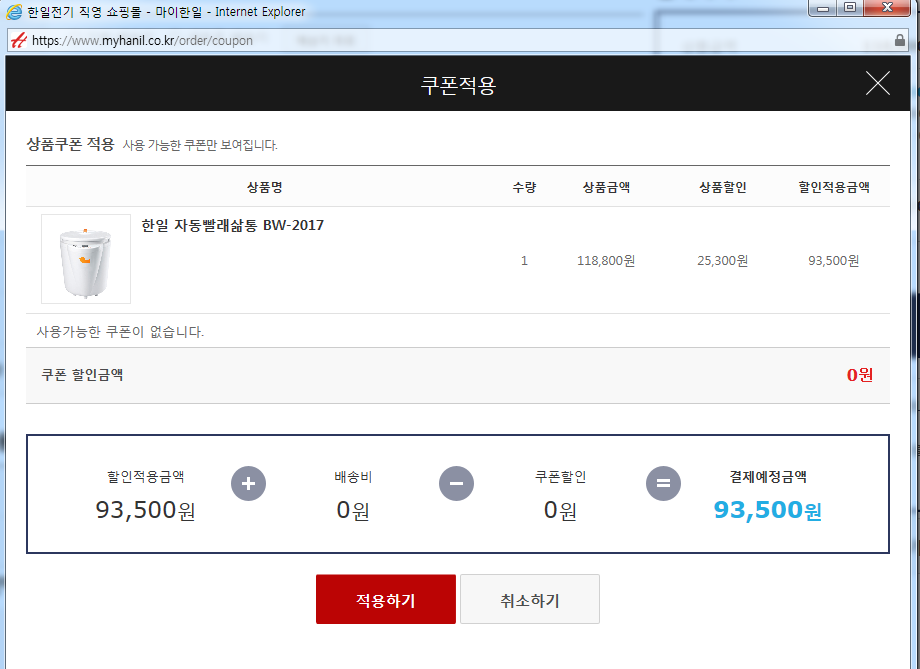Click the 쿠폰 할인금액 label
The width and height of the screenshot is (920, 669).
[82, 375]
